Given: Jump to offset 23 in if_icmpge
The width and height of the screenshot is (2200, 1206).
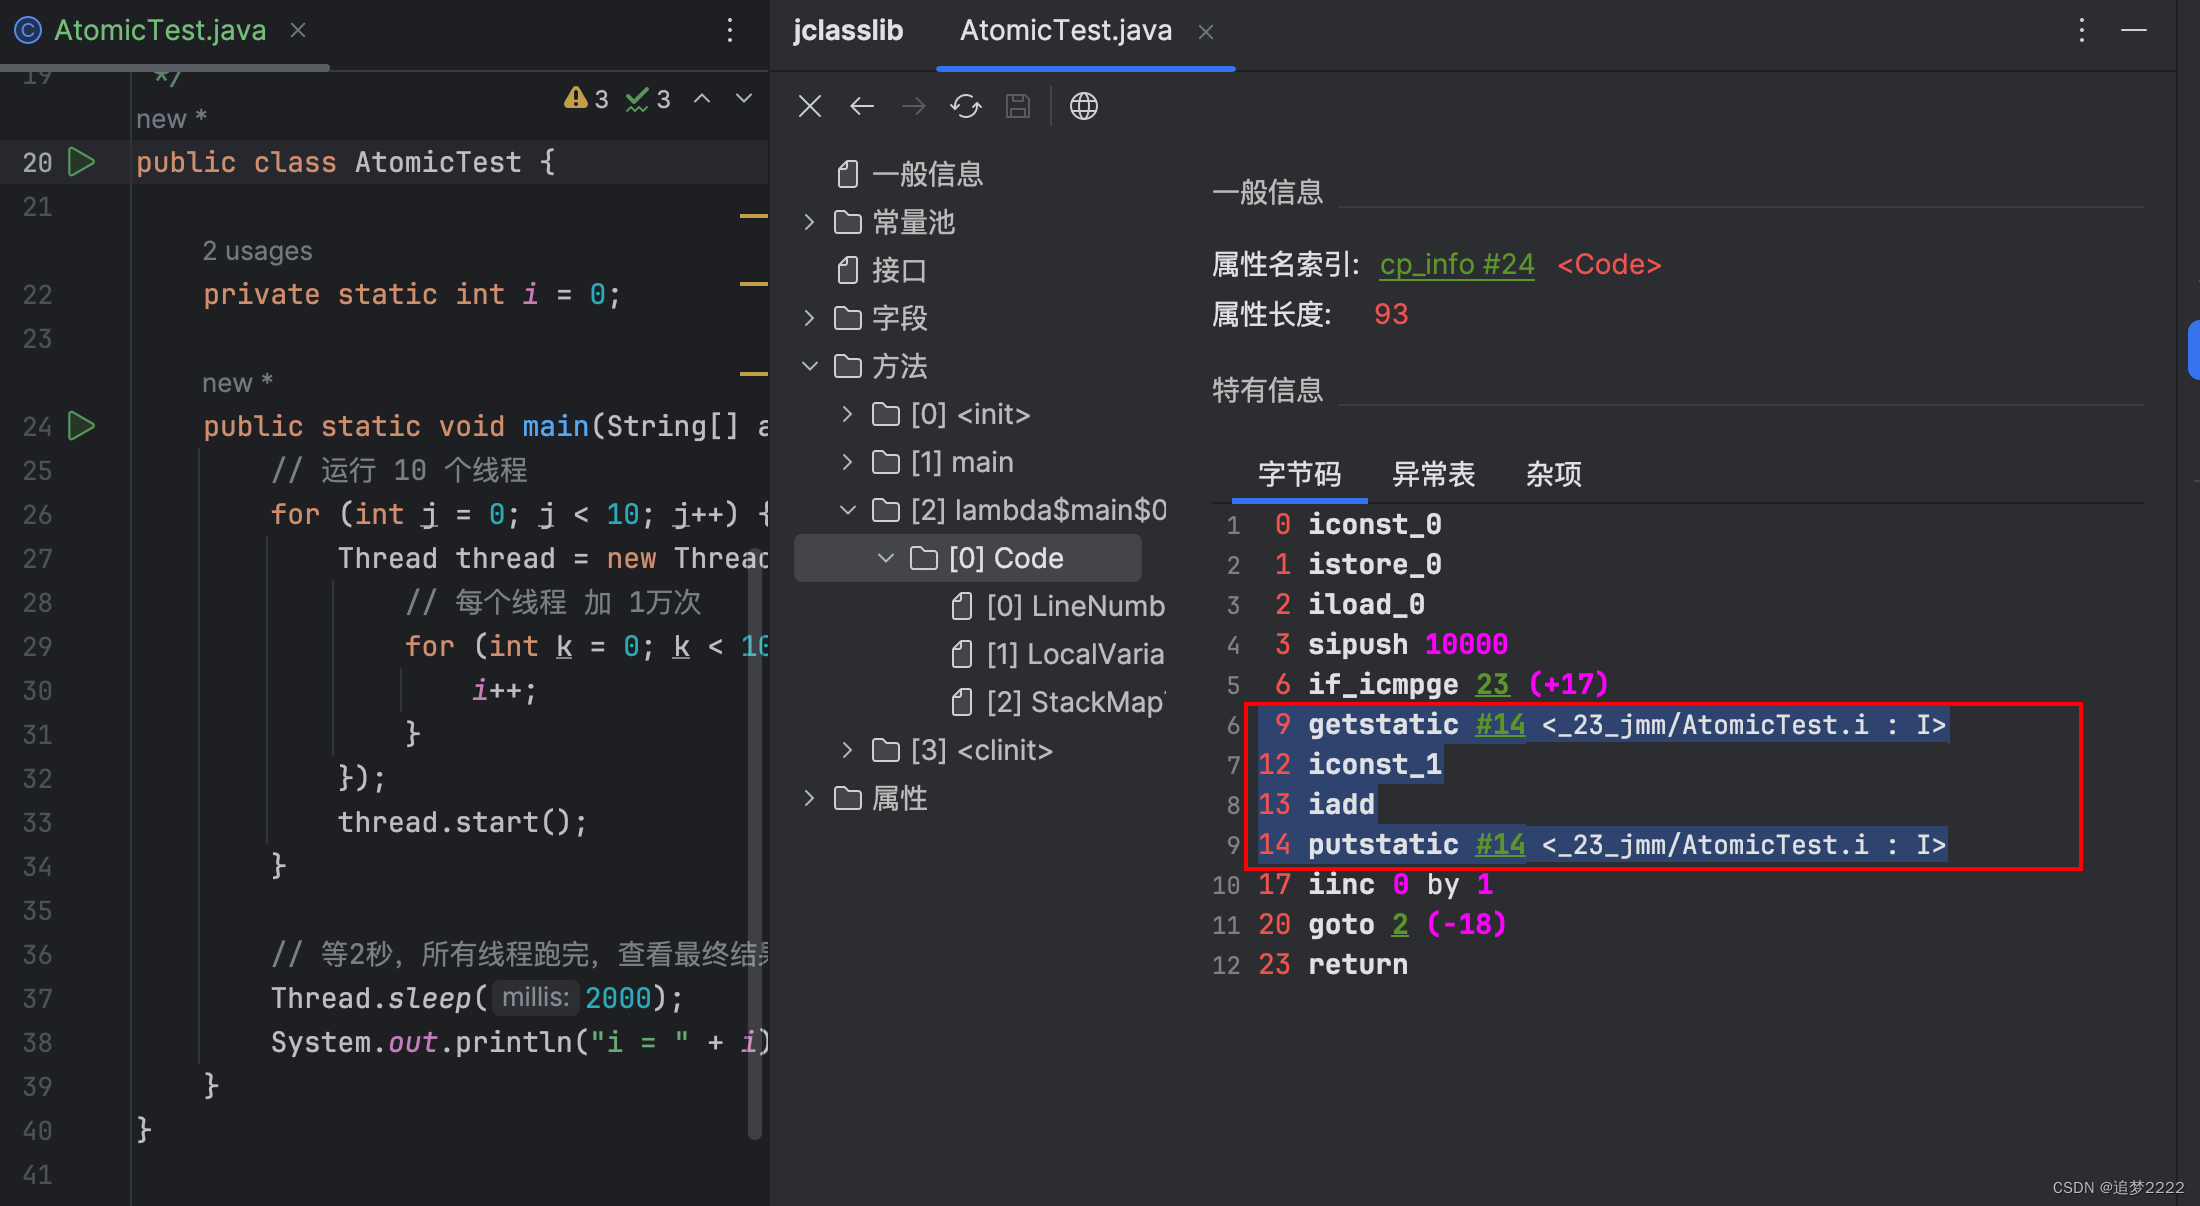Looking at the screenshot, I should point(1492,684).
